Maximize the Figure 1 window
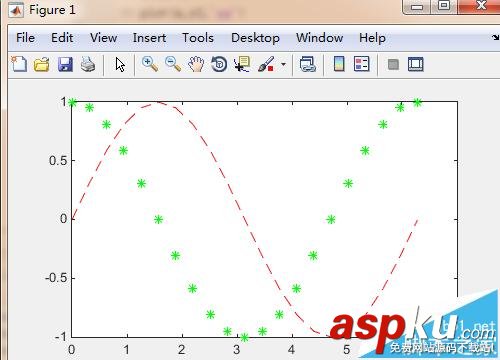 click(x=444, y=6)
